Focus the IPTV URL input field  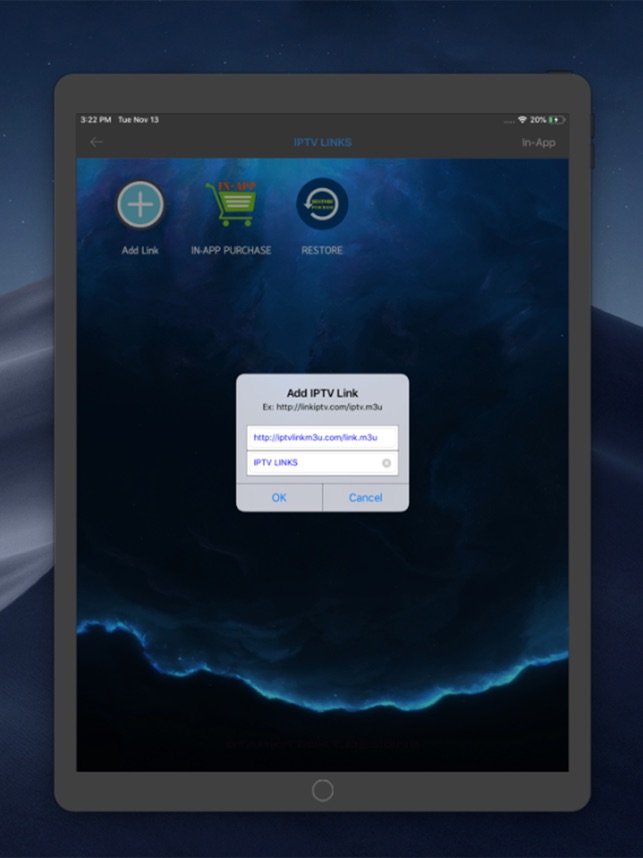(x=322, y=438)
